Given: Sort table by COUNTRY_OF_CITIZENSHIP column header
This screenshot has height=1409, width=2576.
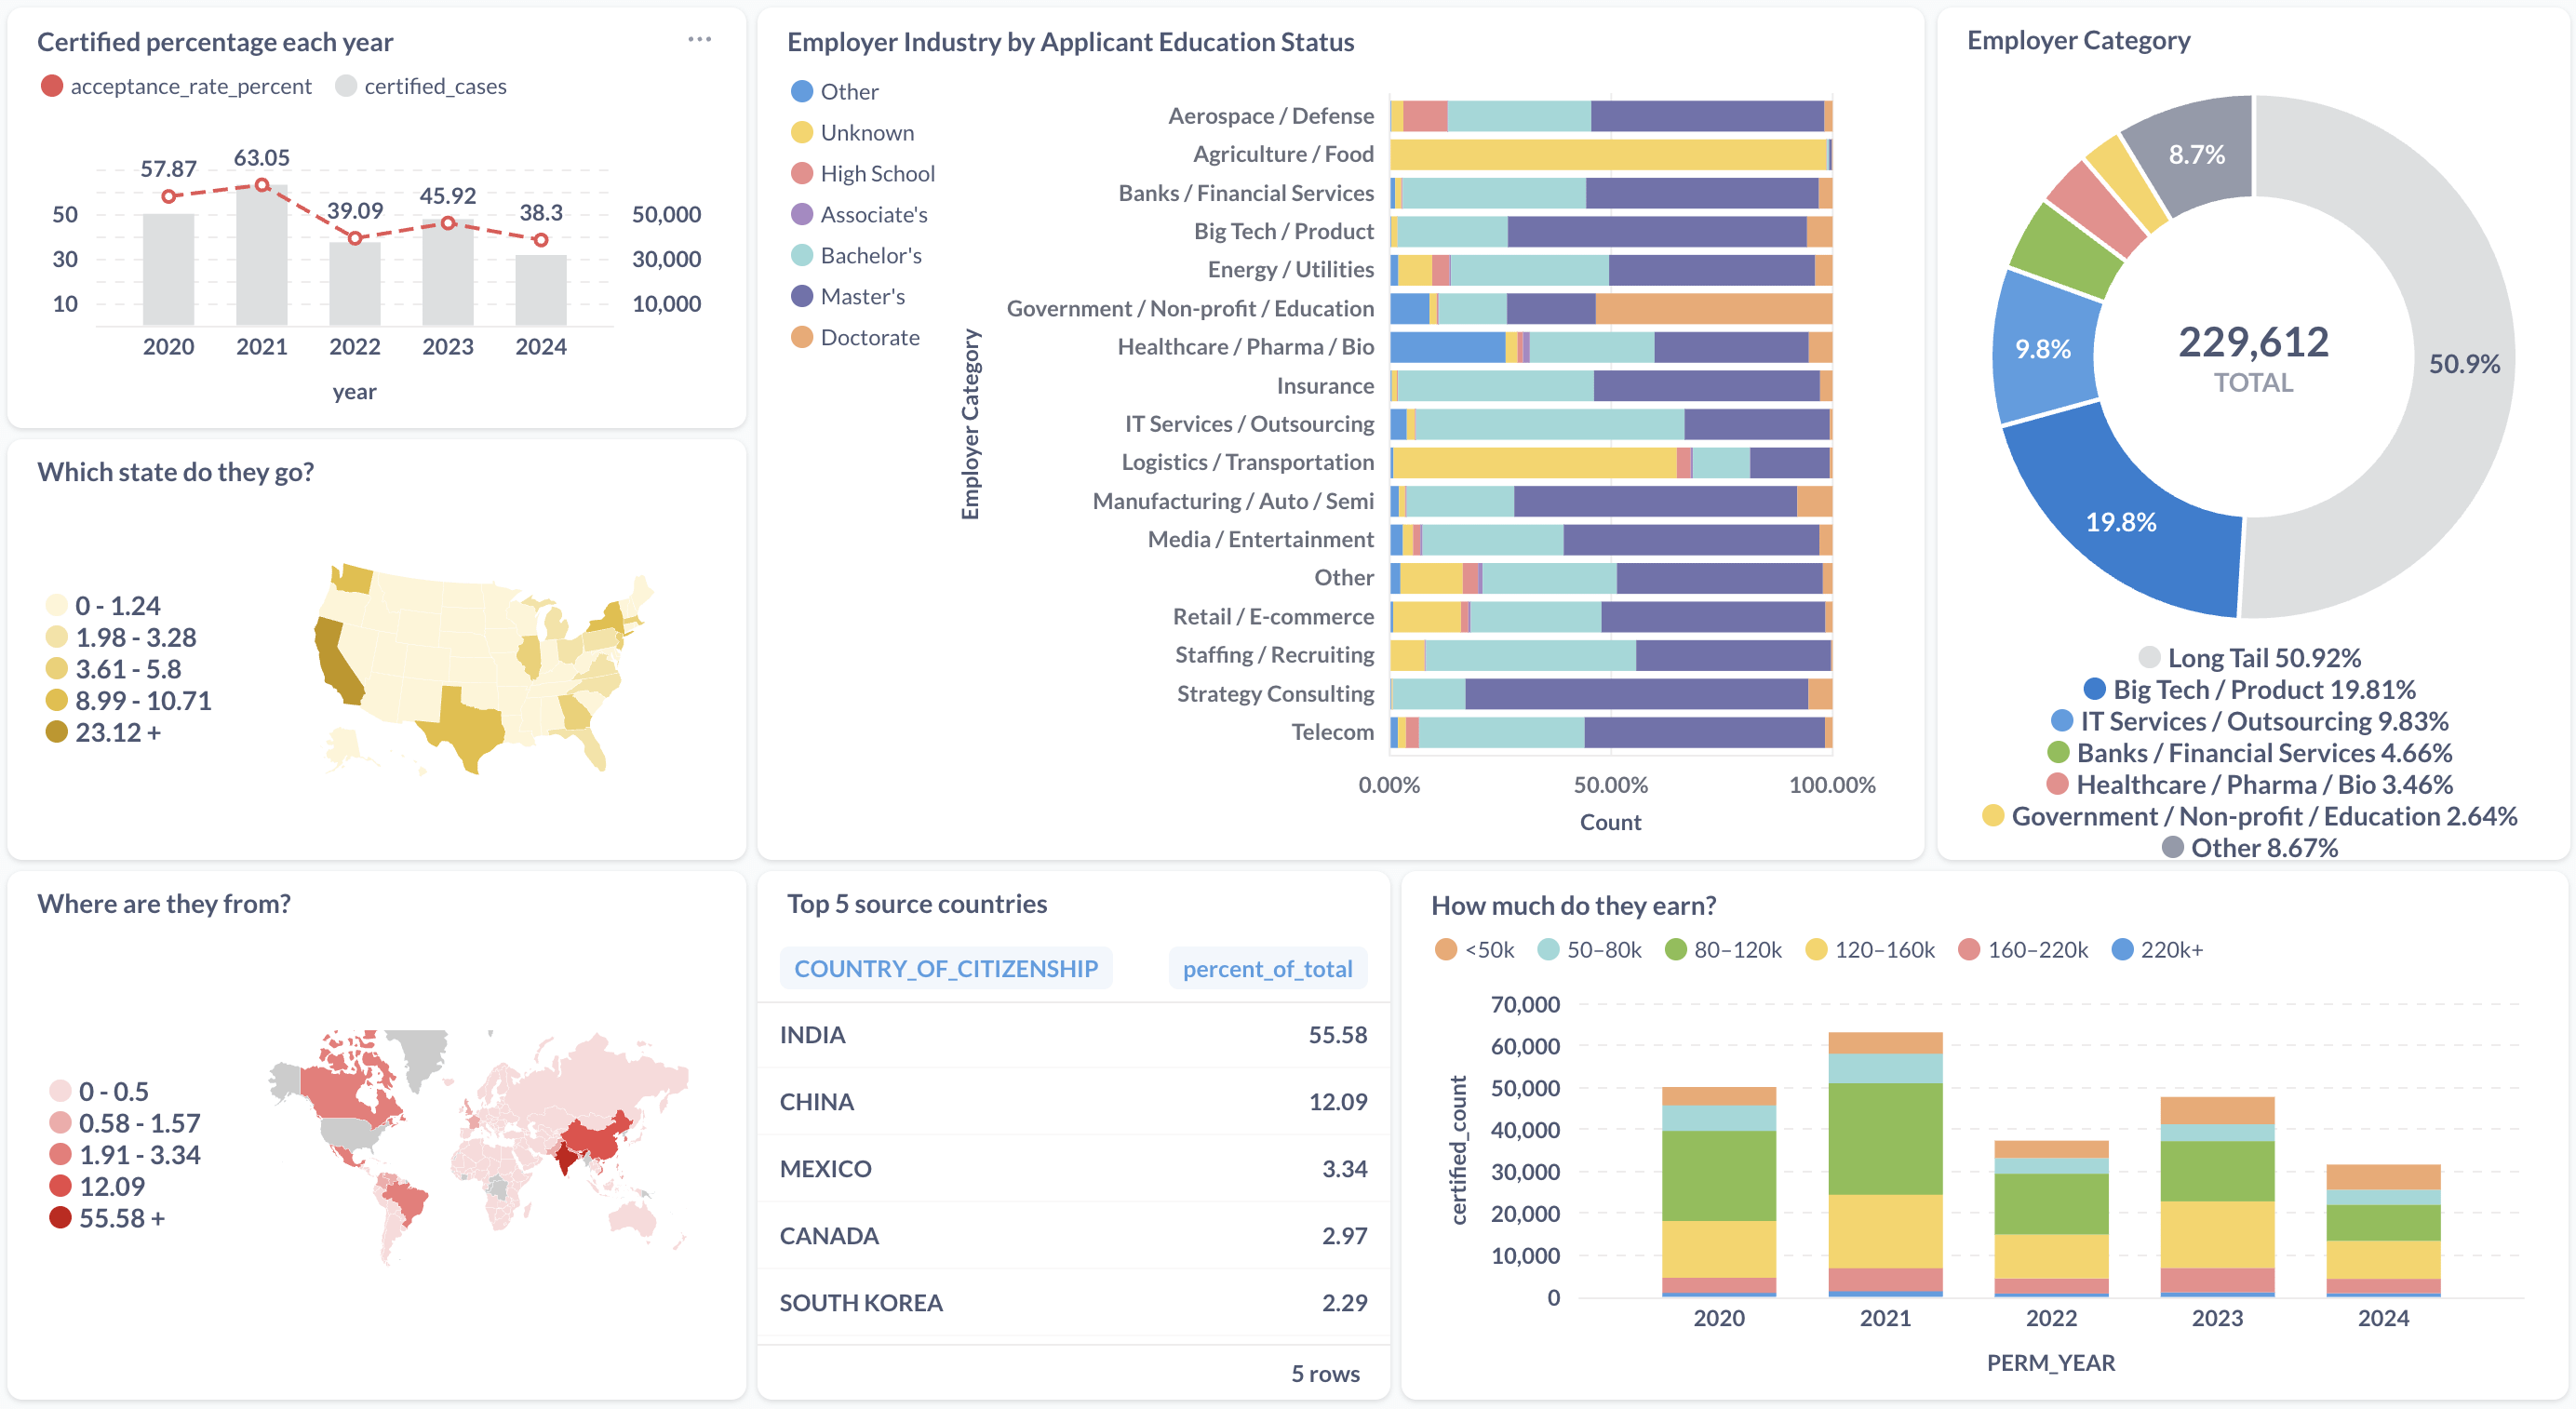Looking at the screenshot, I should [946, 968].
